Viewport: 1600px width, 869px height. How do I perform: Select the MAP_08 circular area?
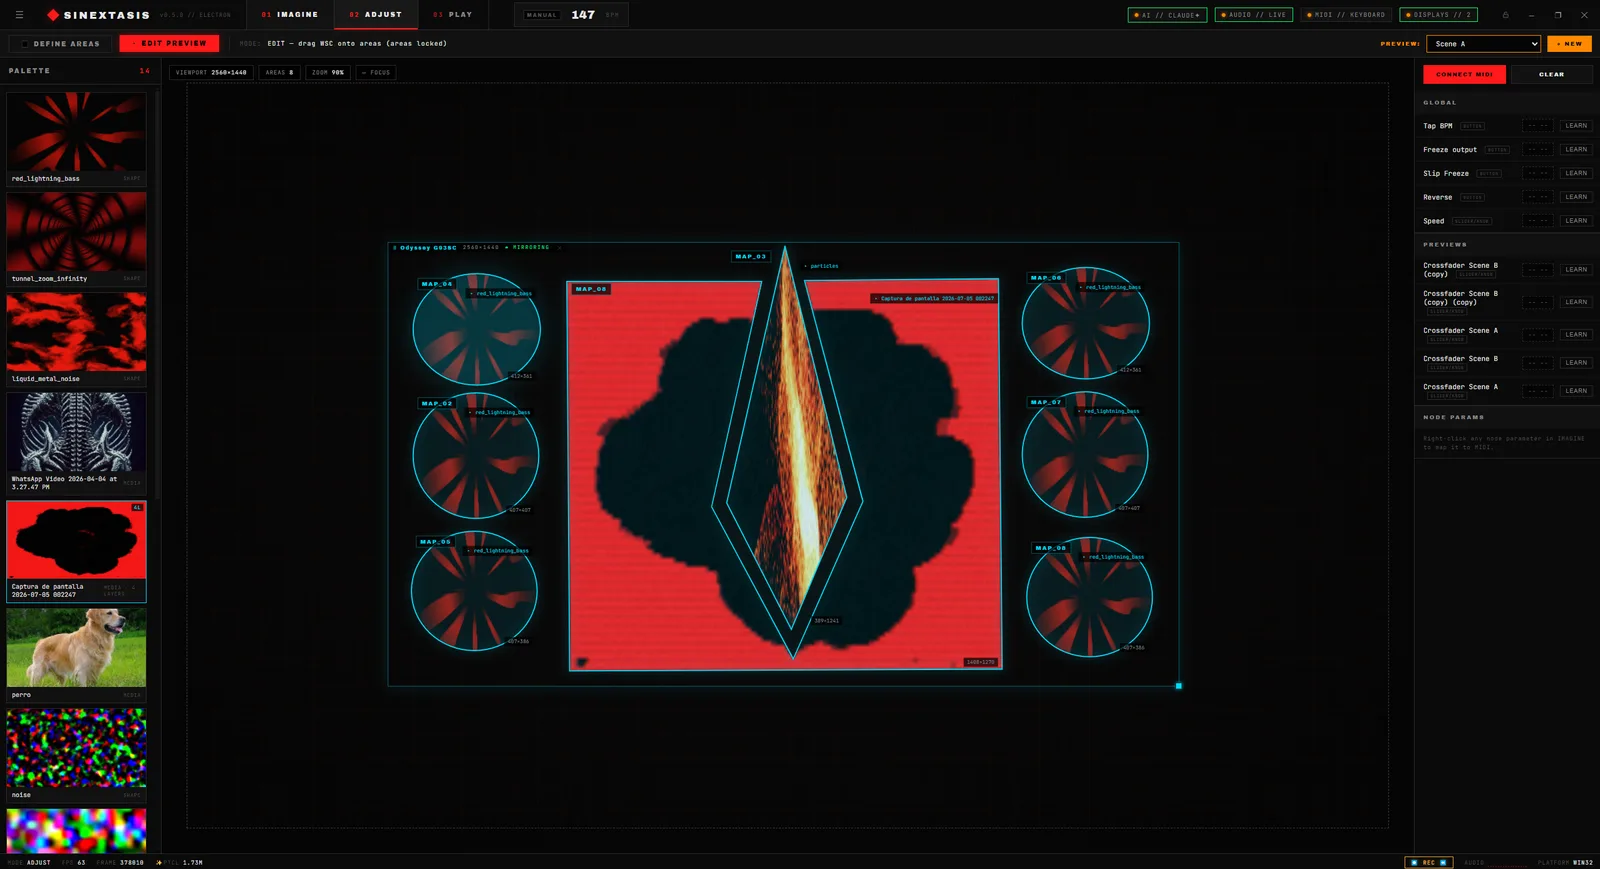coord(1090,598)
